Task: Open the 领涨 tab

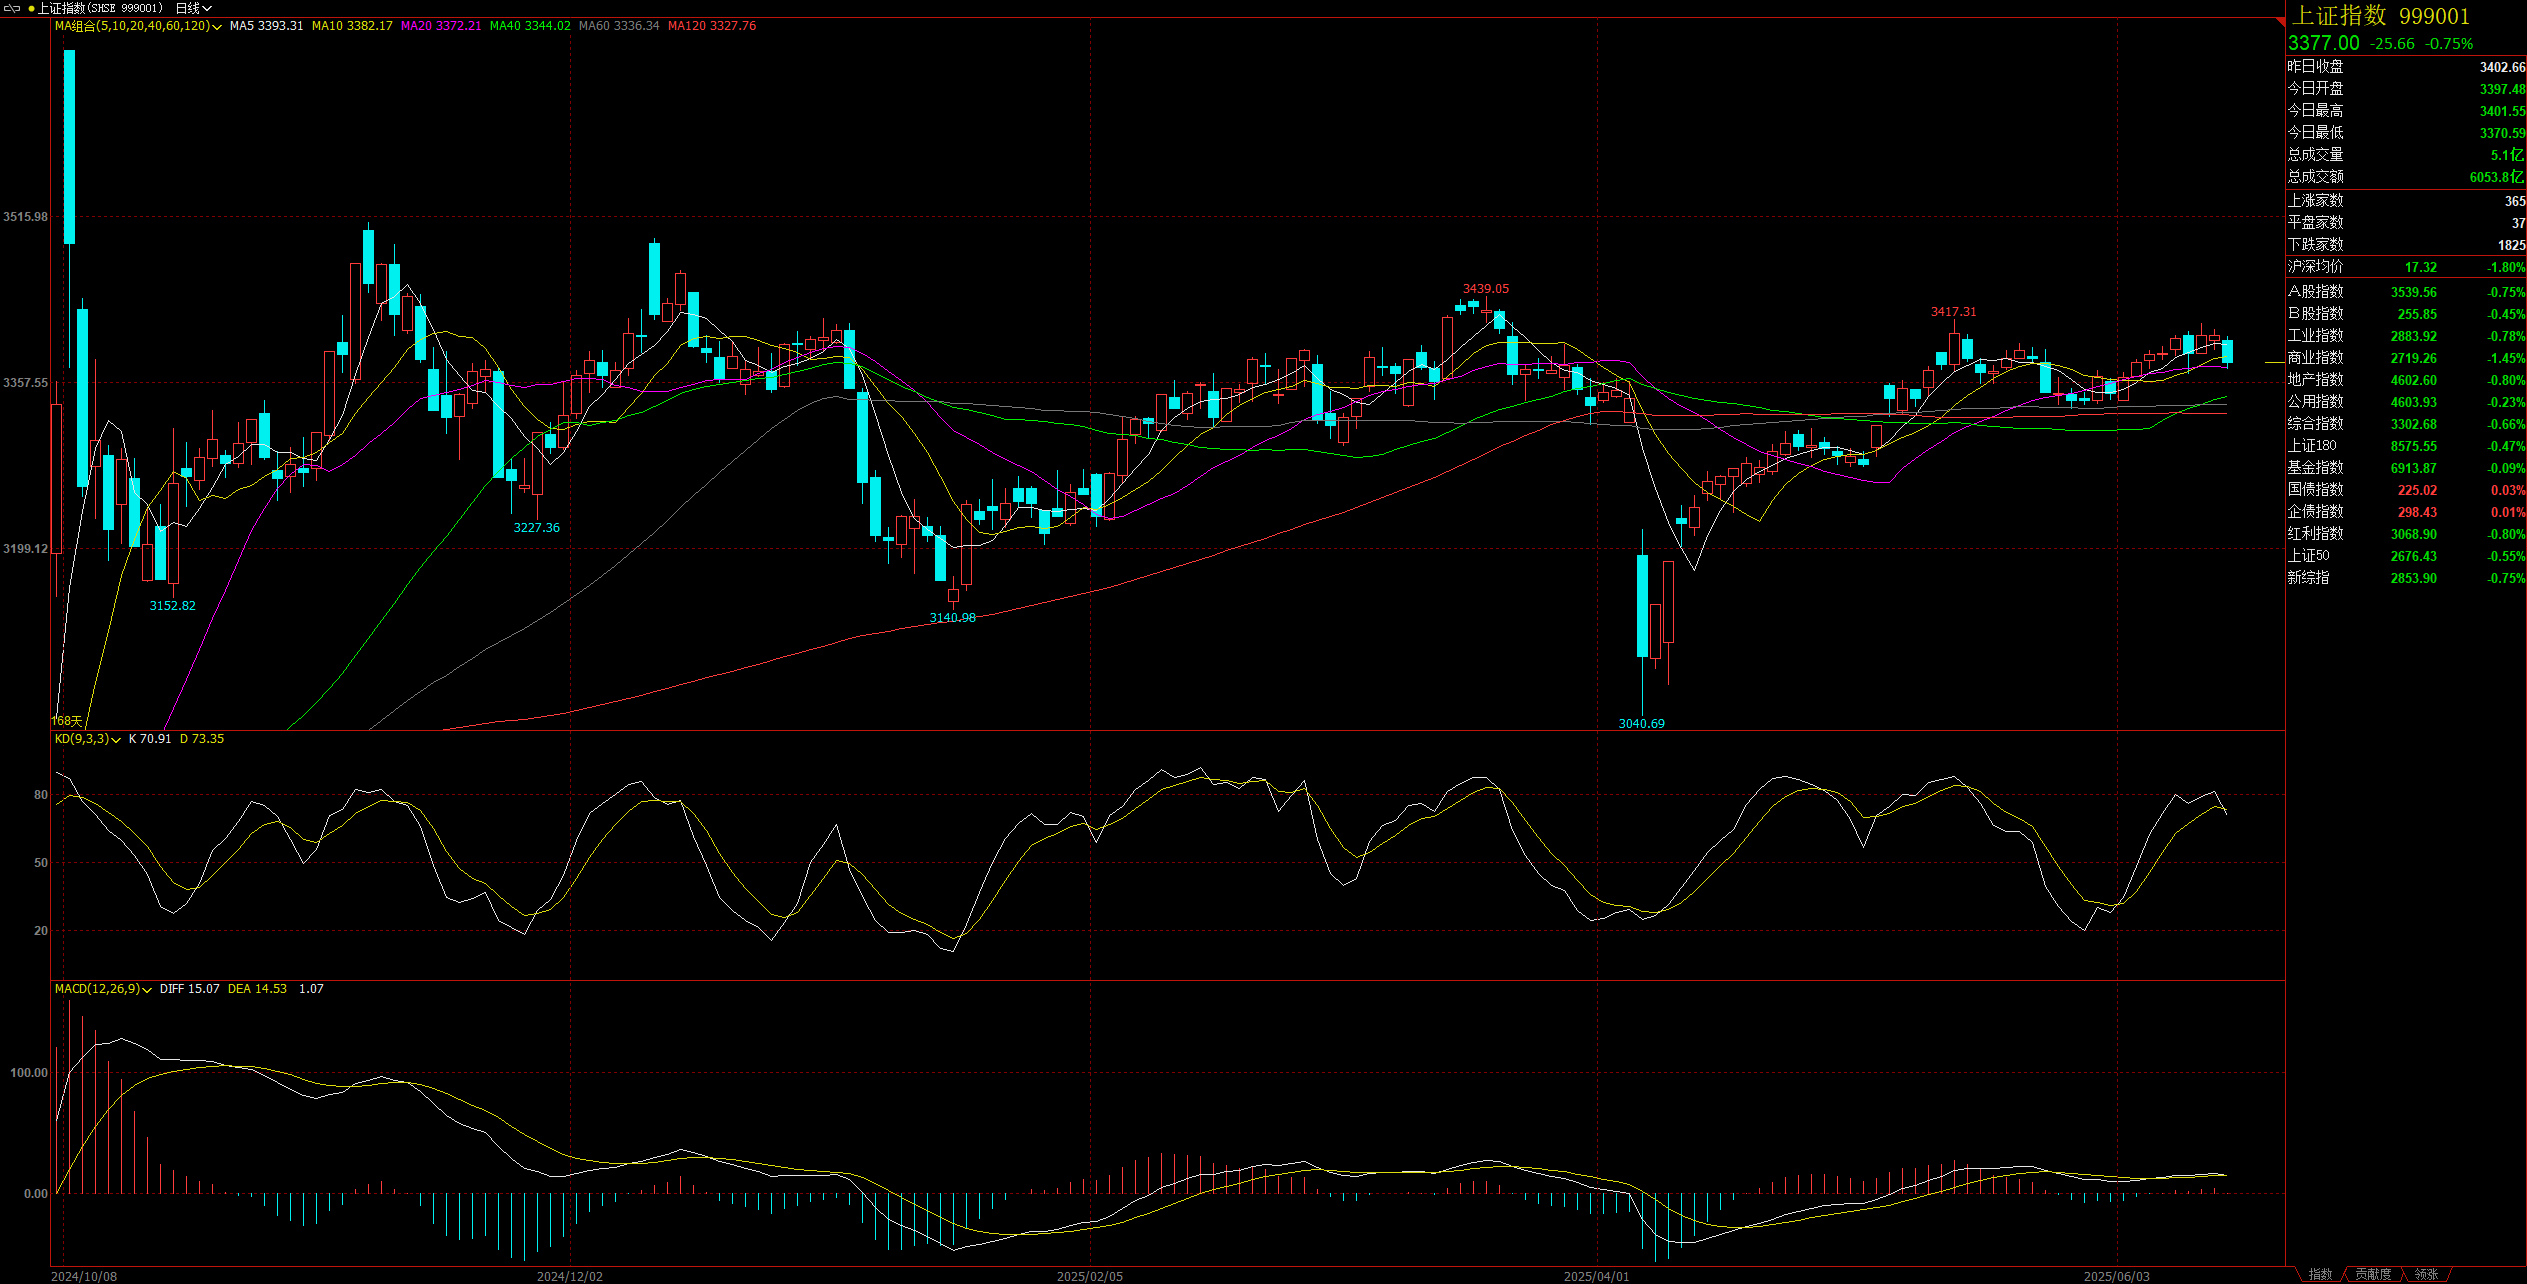Action: click(x=2426, y=1274)
